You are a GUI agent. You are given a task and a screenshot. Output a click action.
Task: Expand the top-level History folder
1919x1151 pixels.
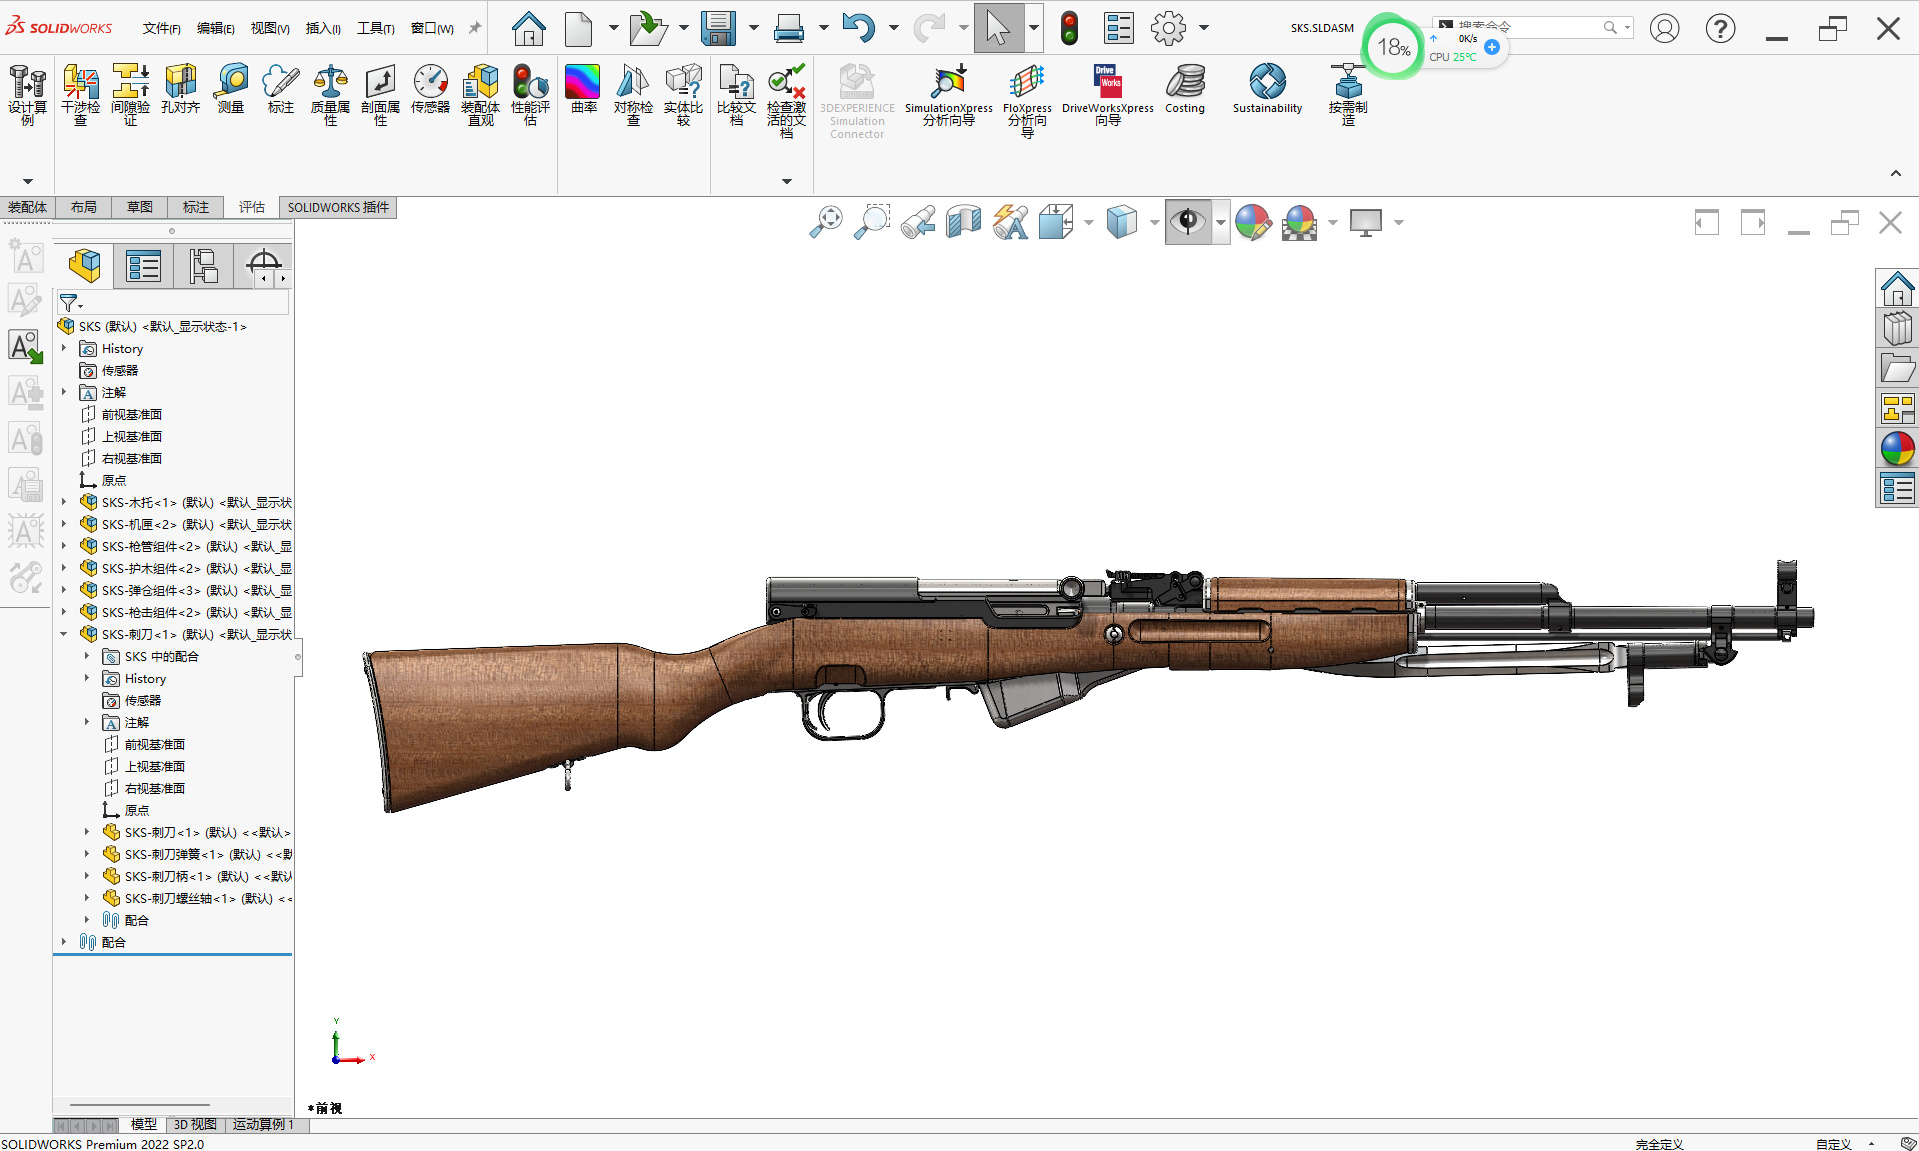point(64,348)
